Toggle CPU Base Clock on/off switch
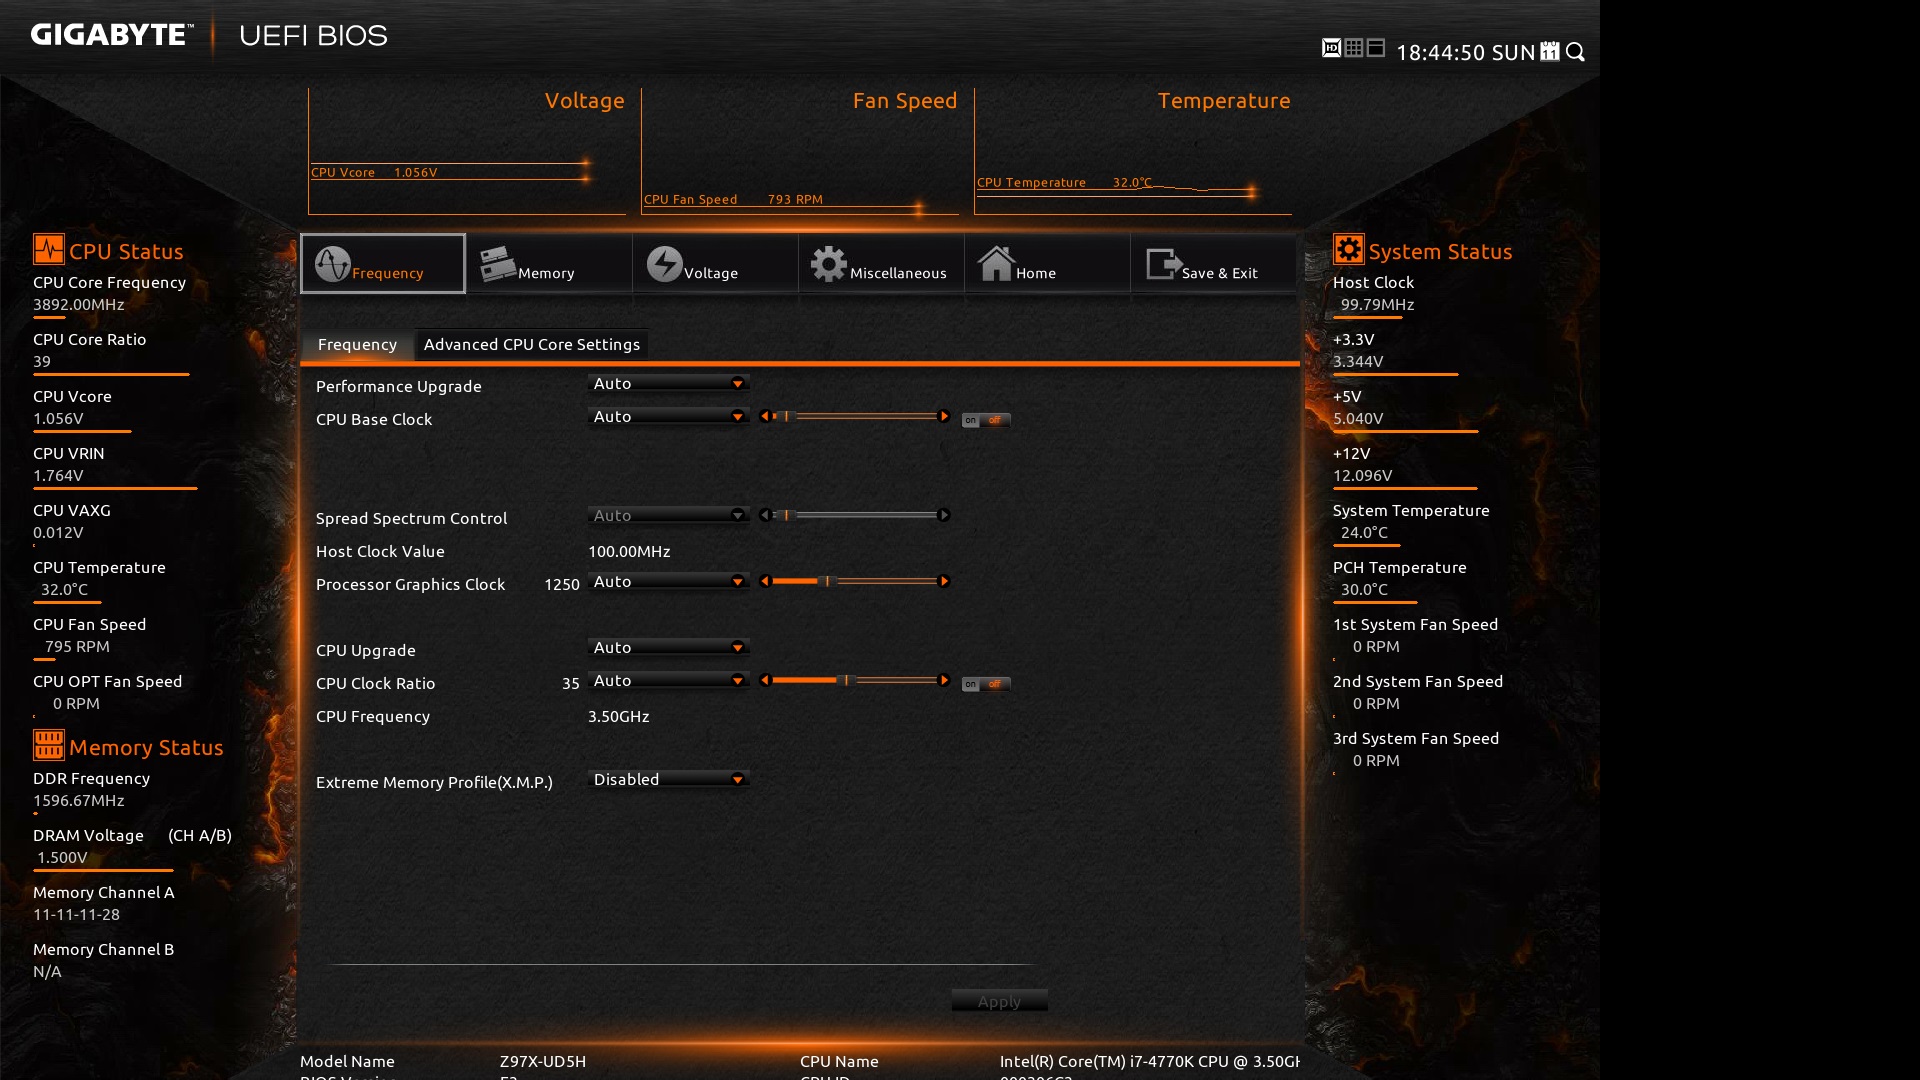 pyautogui.click(x=986, y=420)
